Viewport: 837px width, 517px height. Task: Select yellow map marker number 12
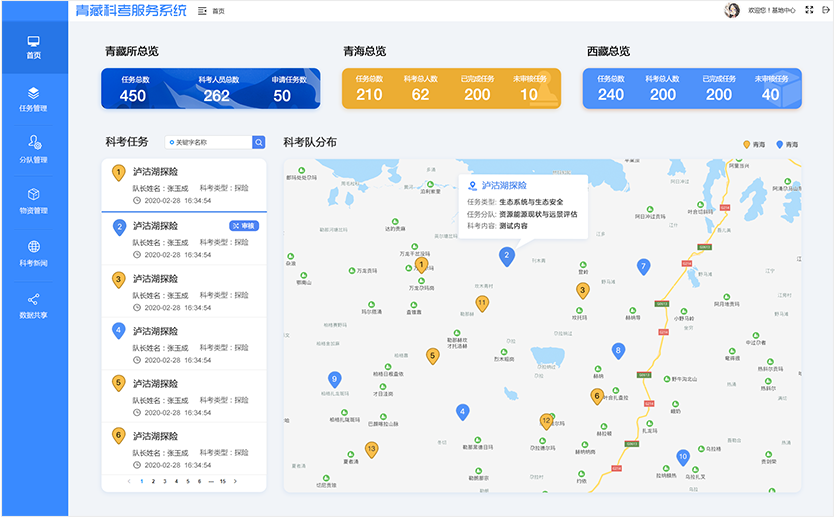(546, 421)
